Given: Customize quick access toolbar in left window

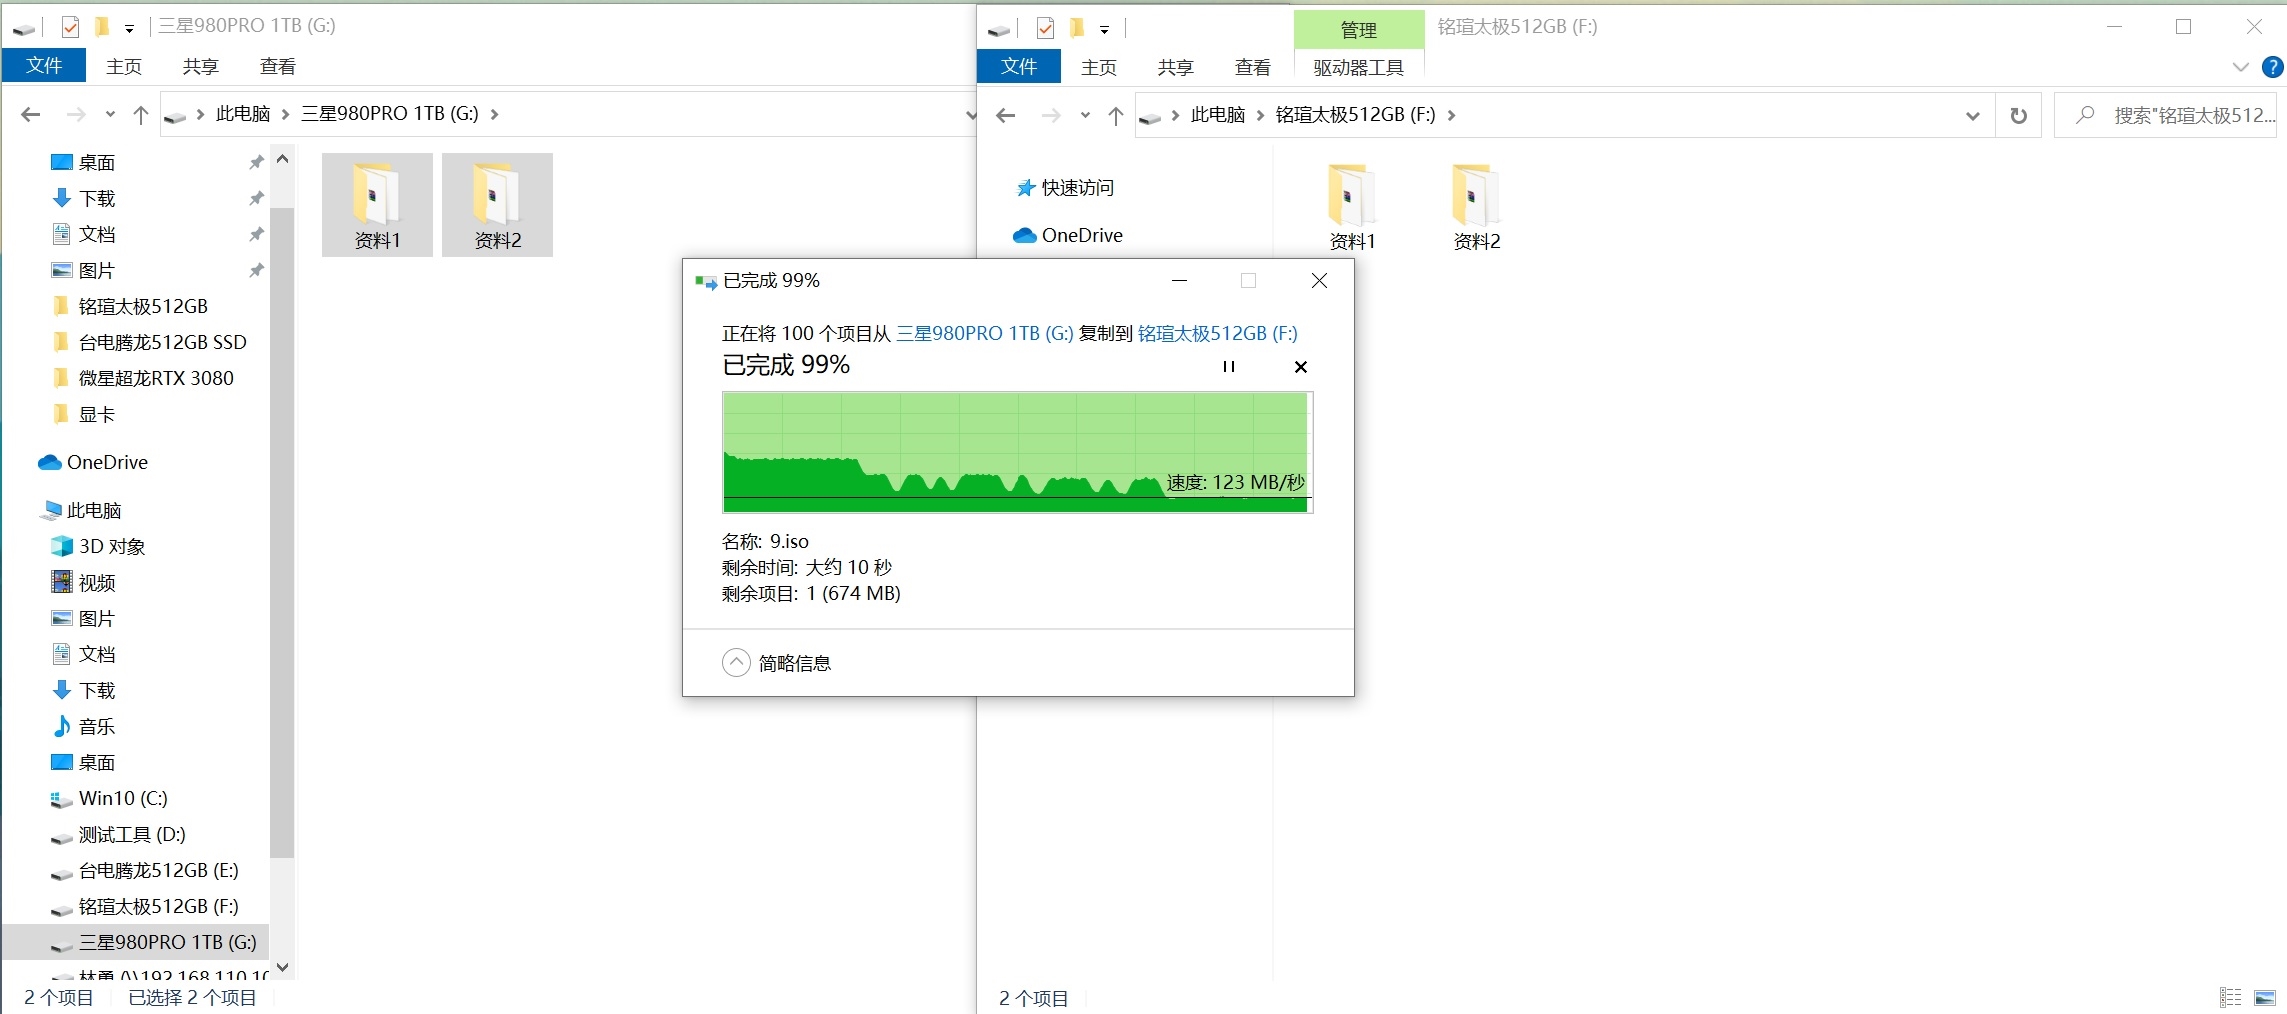Looking at the screenshot, I should 129,28.
